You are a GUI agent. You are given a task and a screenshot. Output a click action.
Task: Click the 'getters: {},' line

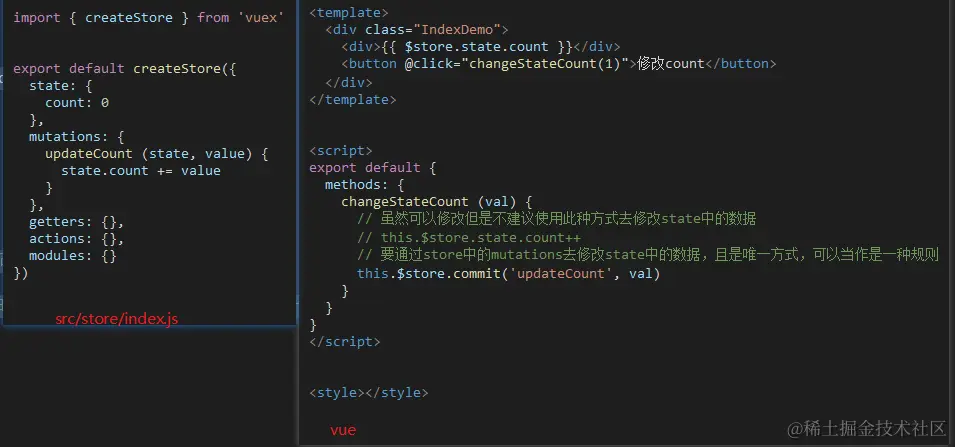[76, 222]
